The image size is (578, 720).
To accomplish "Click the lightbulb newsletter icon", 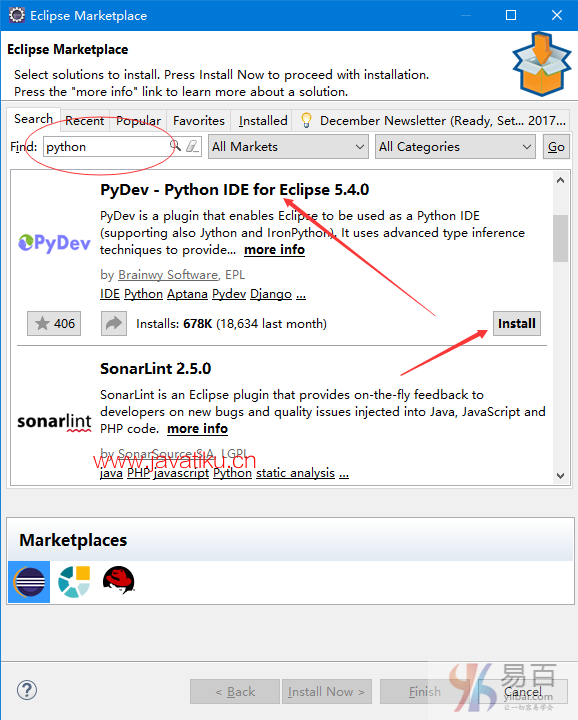I will pos(306,120).
